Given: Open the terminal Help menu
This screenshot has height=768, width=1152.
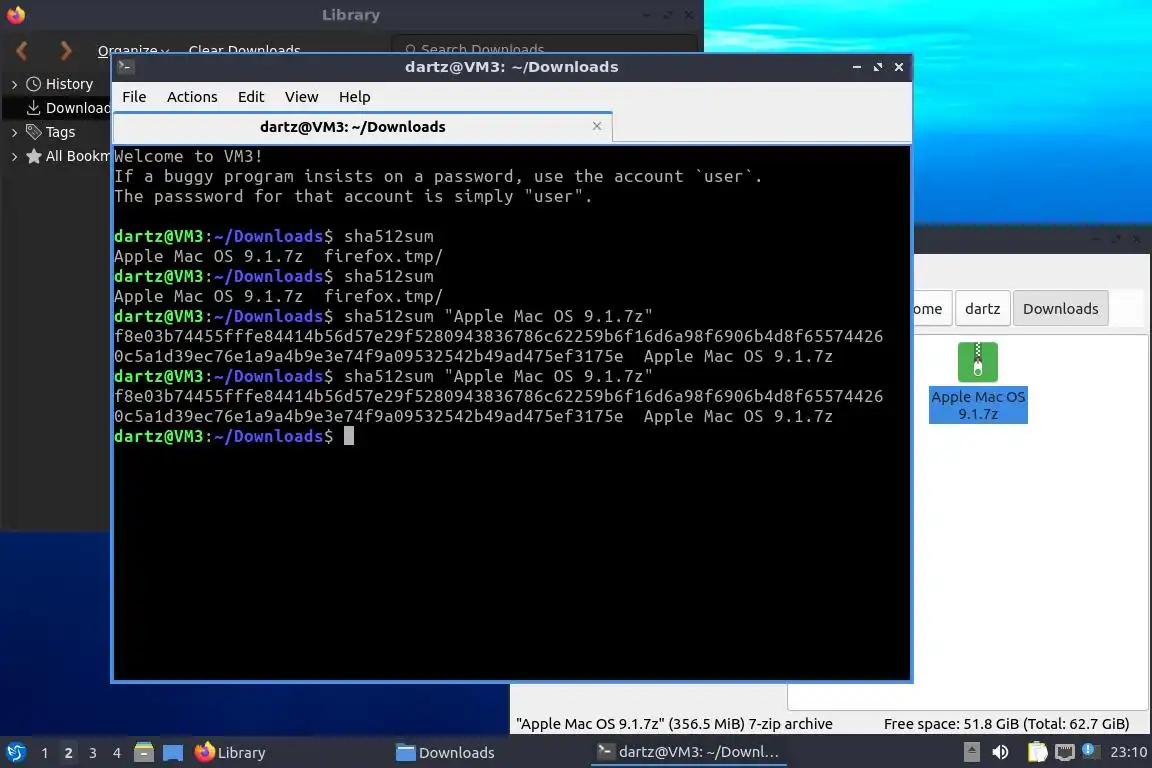Looking at the screenshot, I should (x=354, y=97).
